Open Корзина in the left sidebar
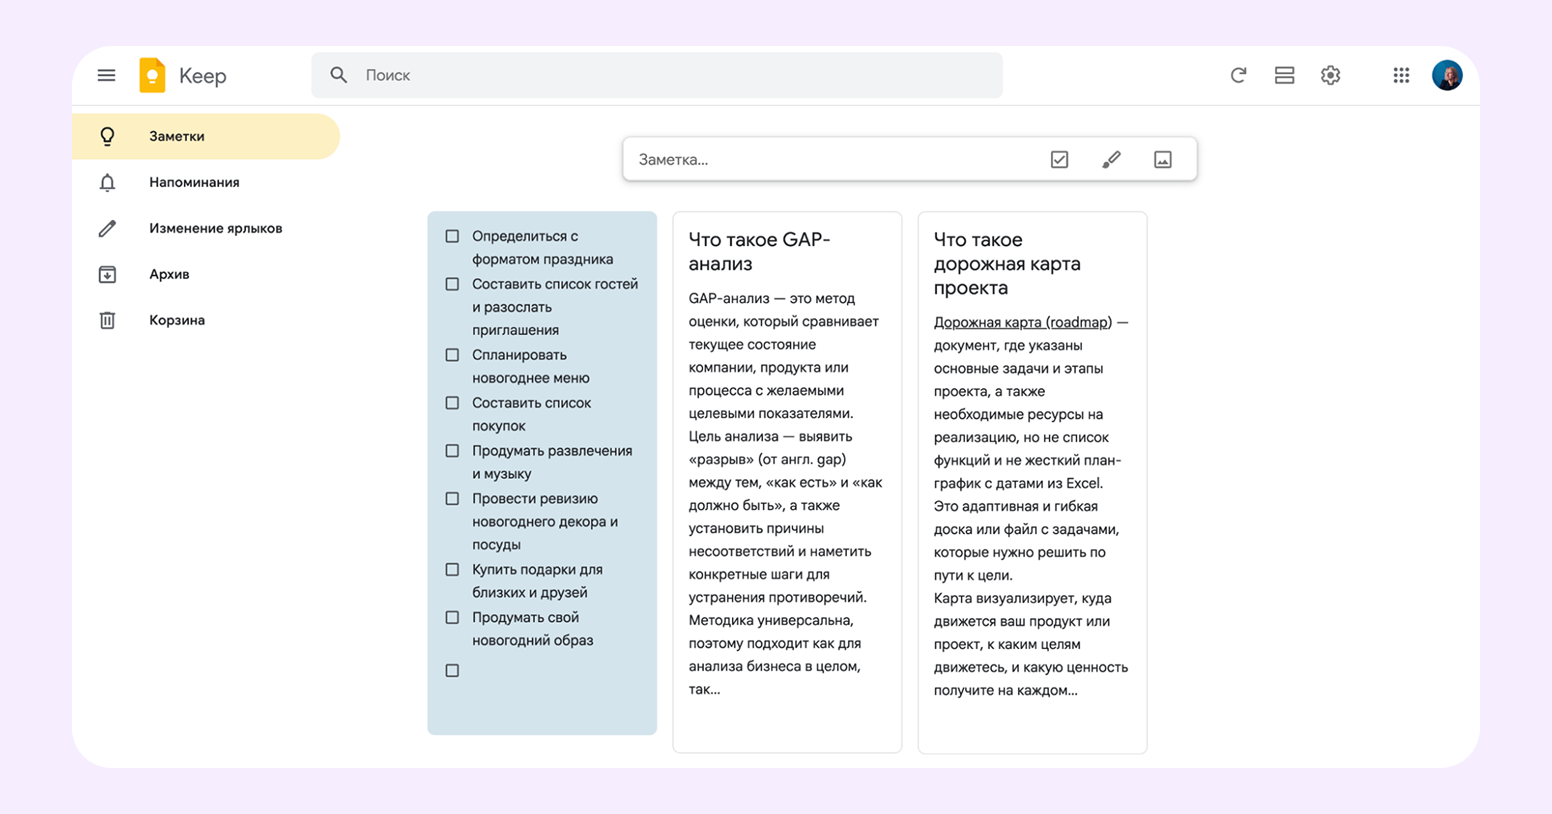 tap(177, 320)
